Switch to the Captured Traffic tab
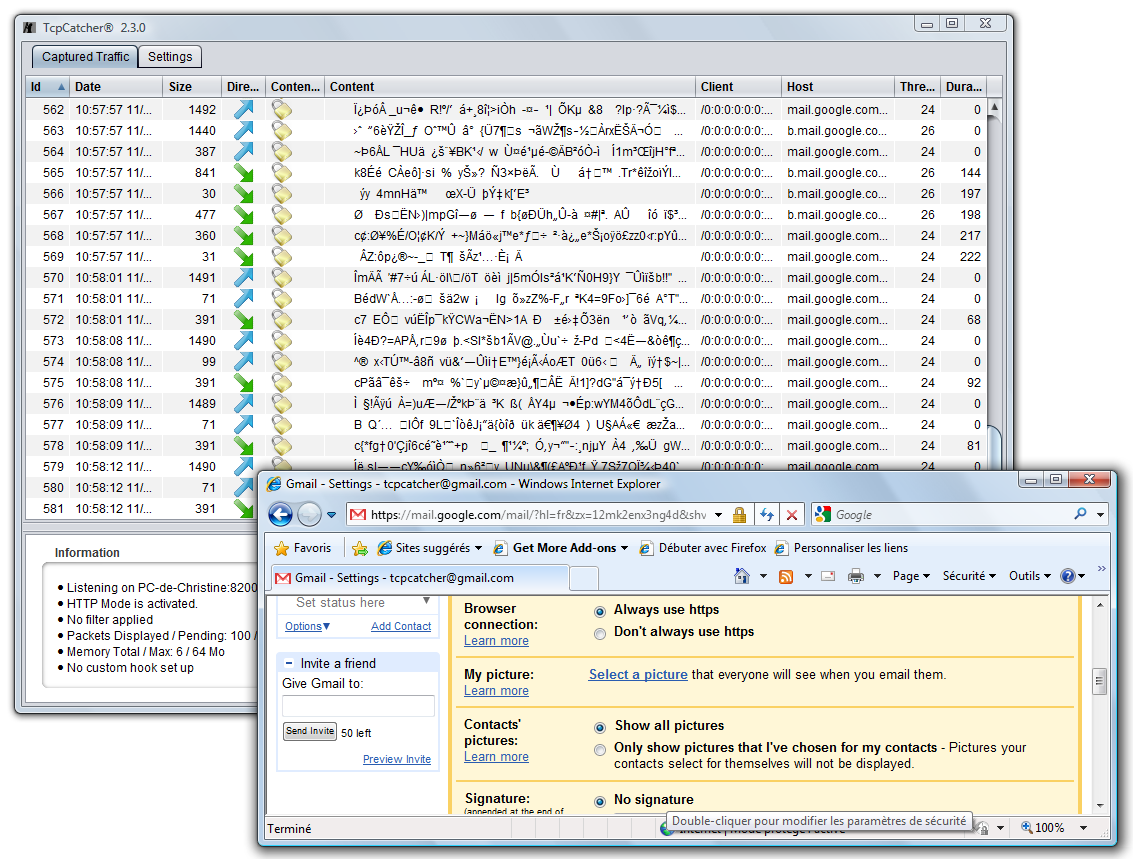The image size is (1133, 859). click(85, 56)
